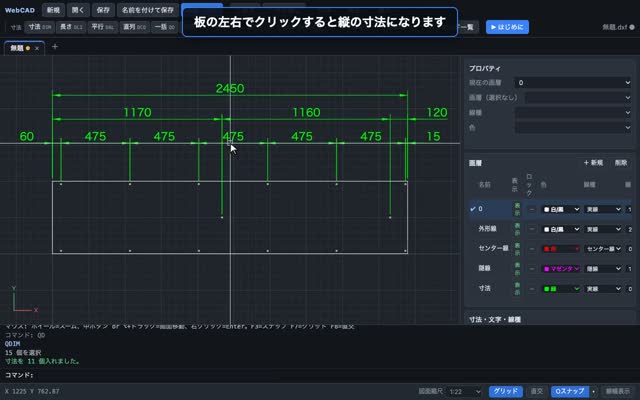Click the 保存 (save) button
Image resolution: width=640 pixels, height=400 pixels.
[103, 10]
